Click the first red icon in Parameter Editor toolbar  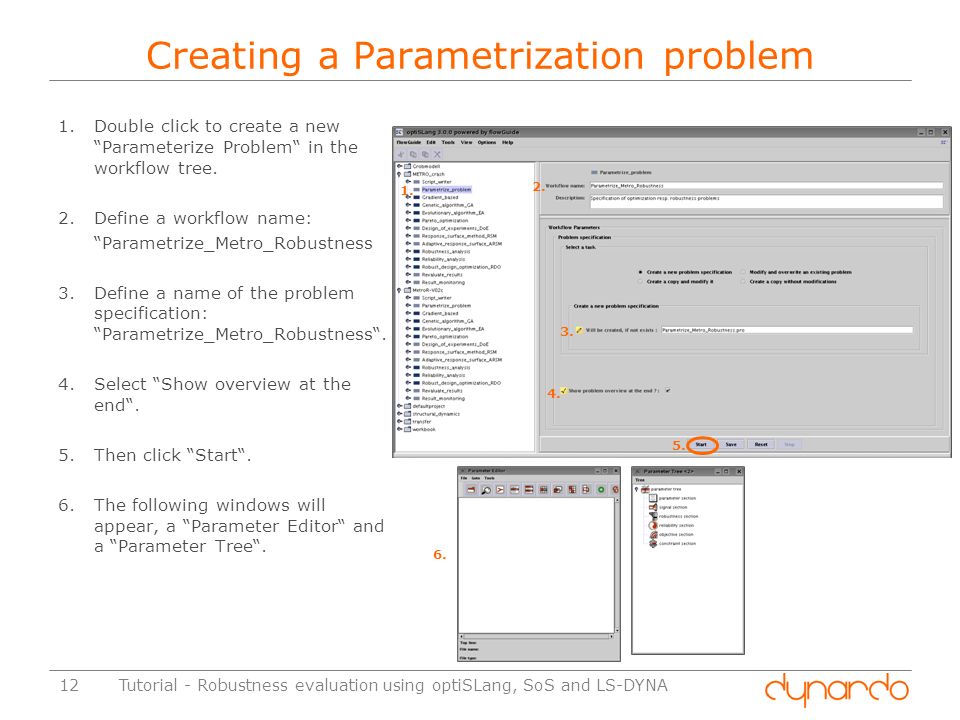(471, 490)
